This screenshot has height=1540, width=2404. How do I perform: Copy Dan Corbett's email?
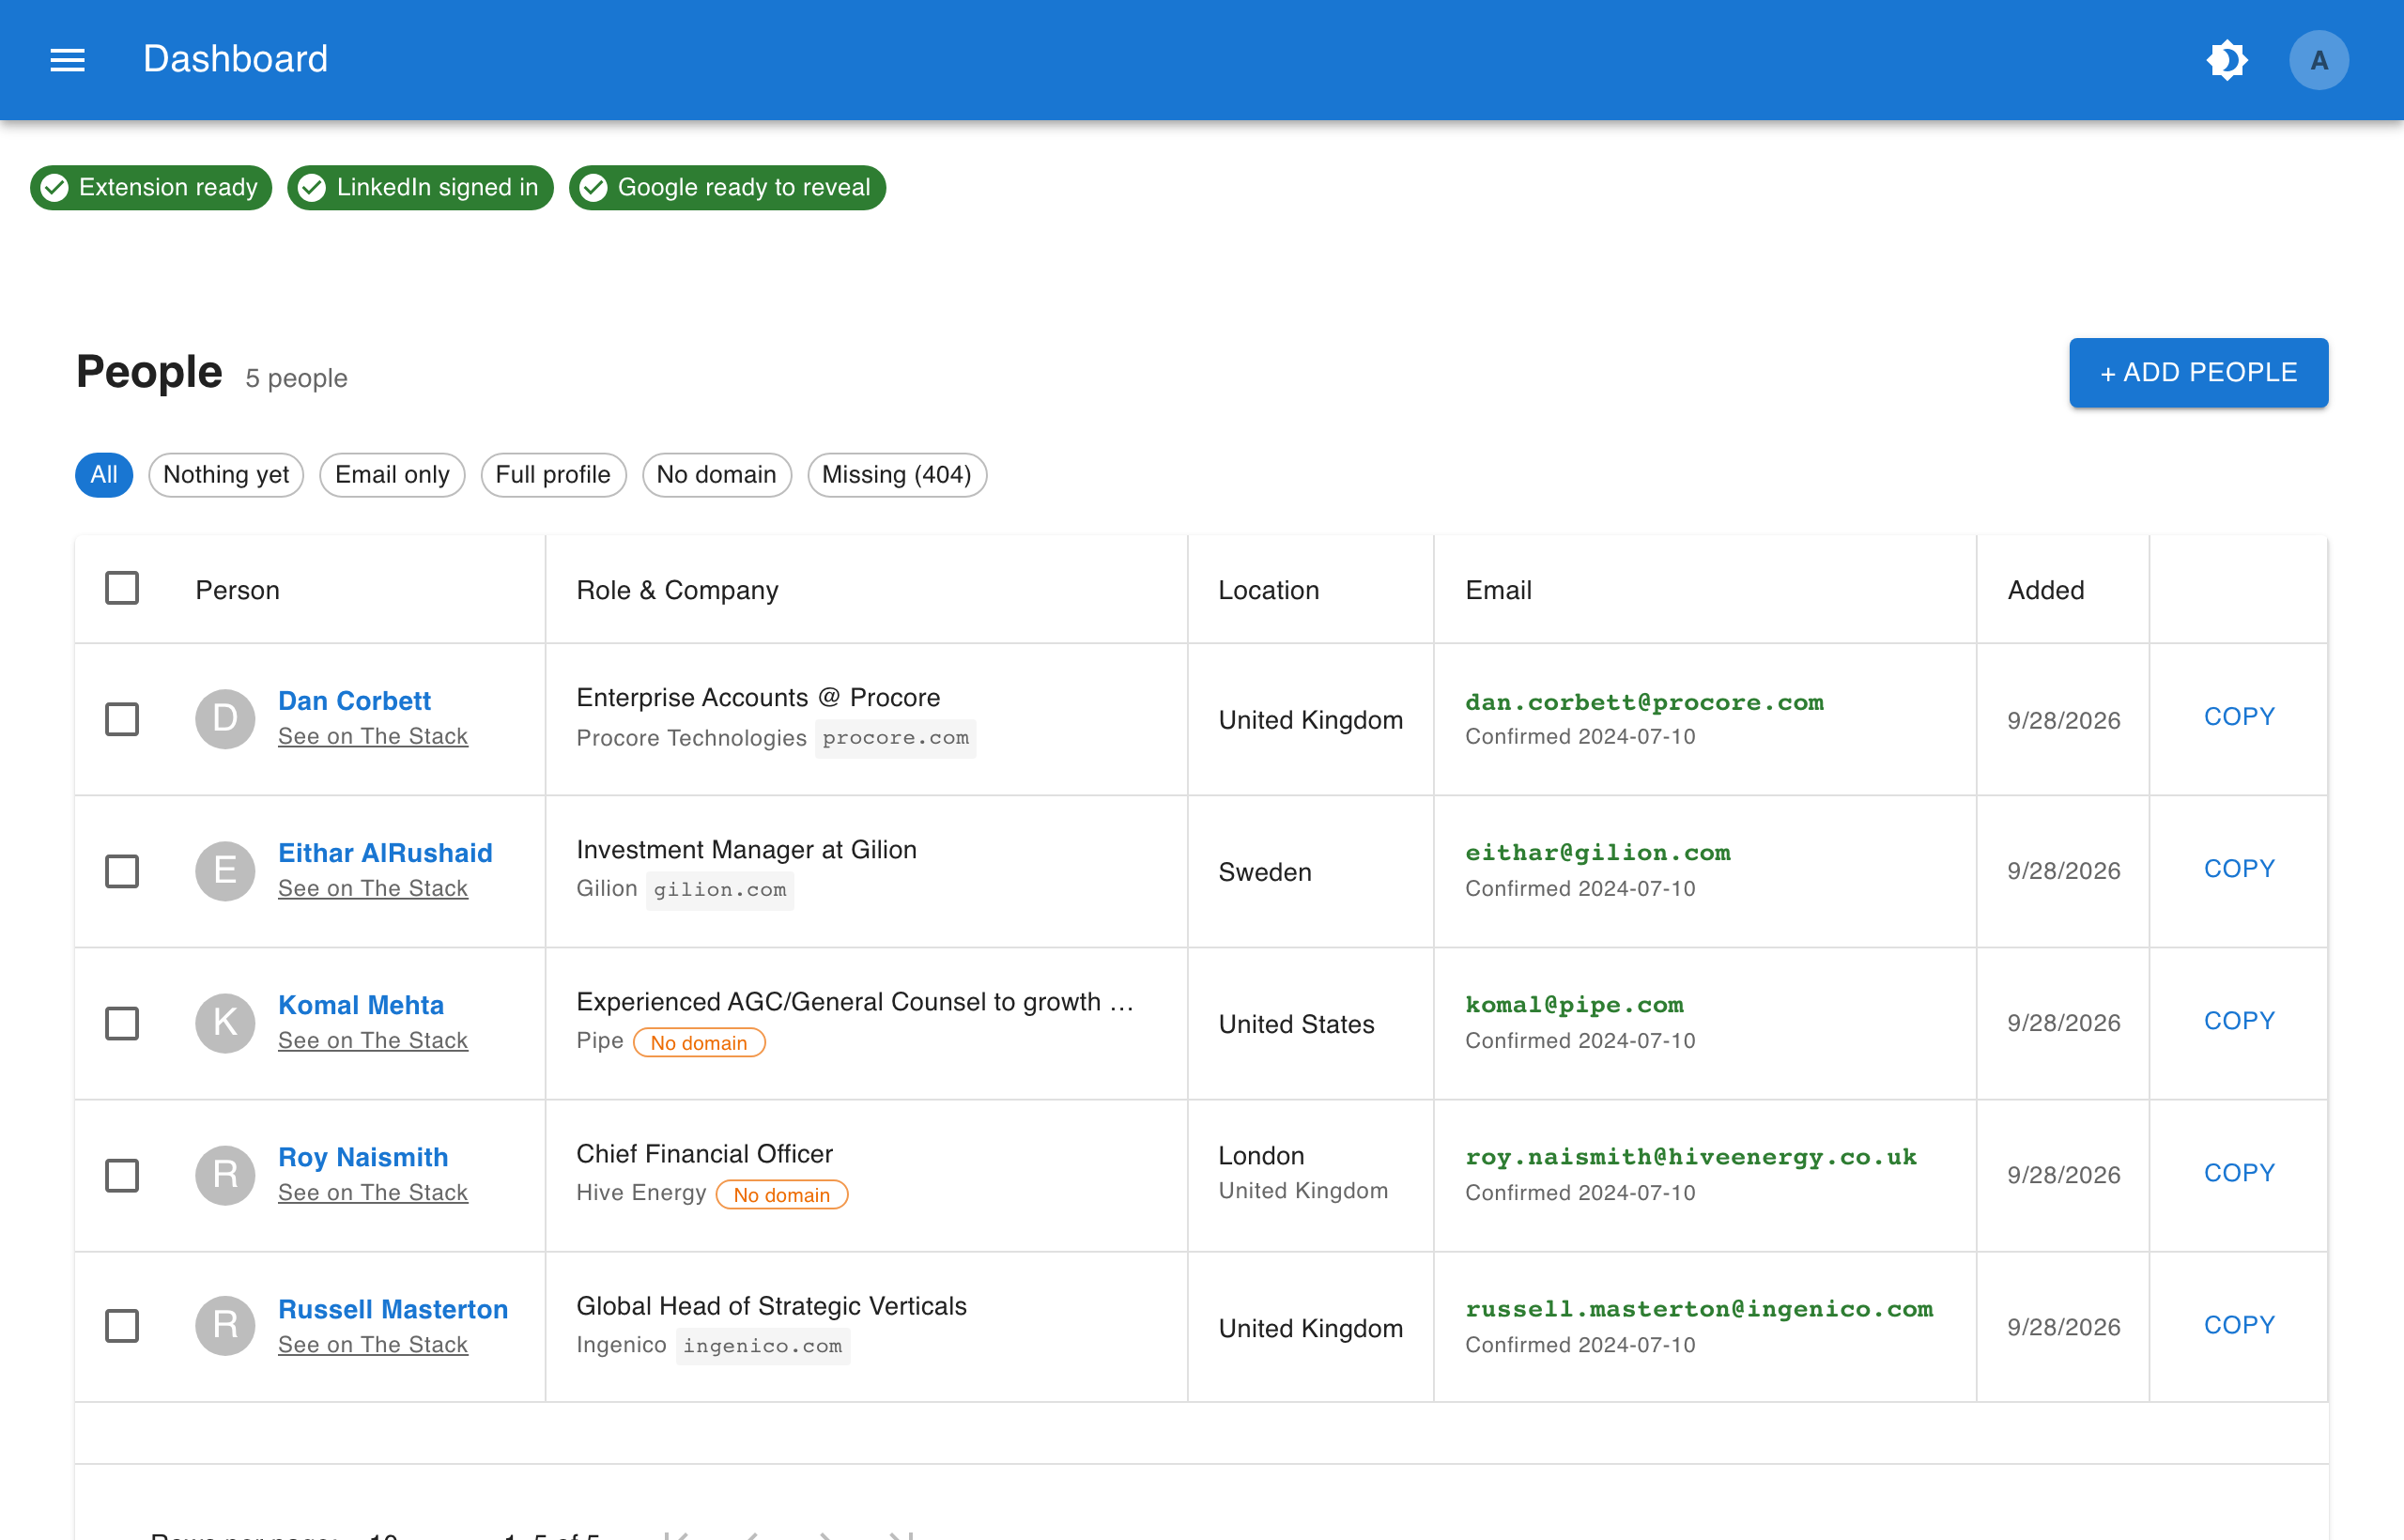pos(2239,716)
